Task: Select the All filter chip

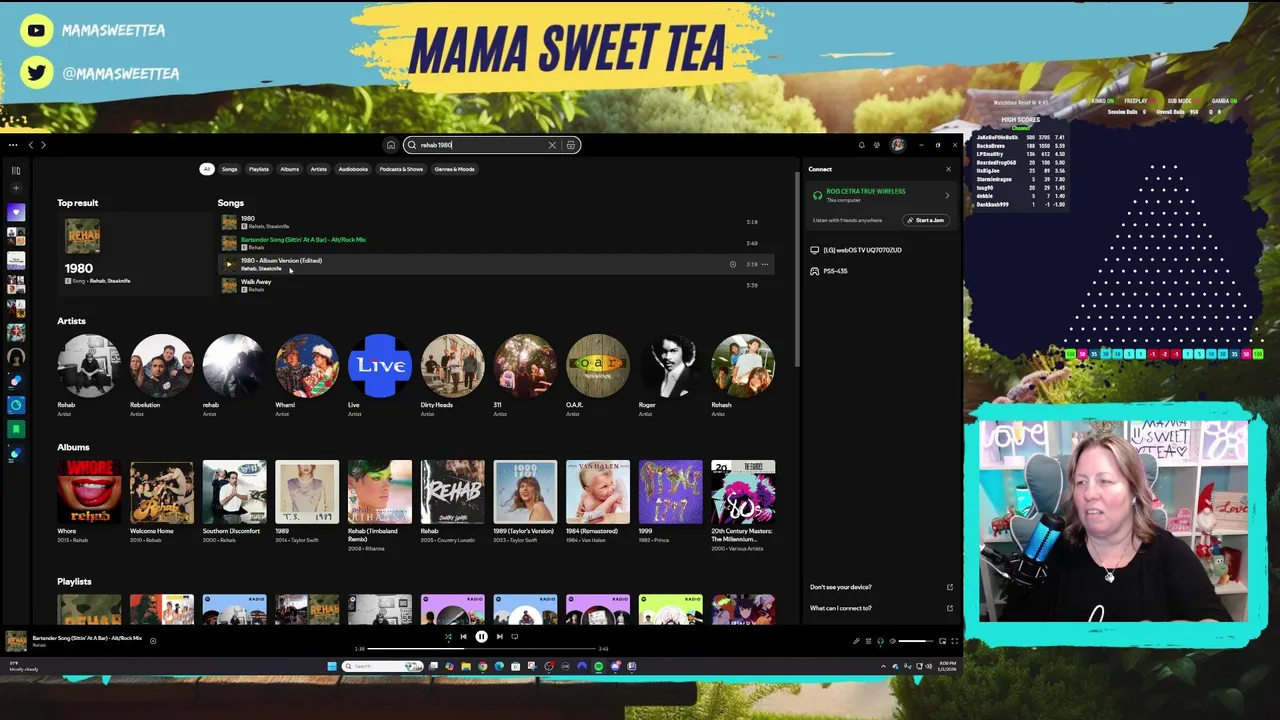Action: click(x=207, y=169)
